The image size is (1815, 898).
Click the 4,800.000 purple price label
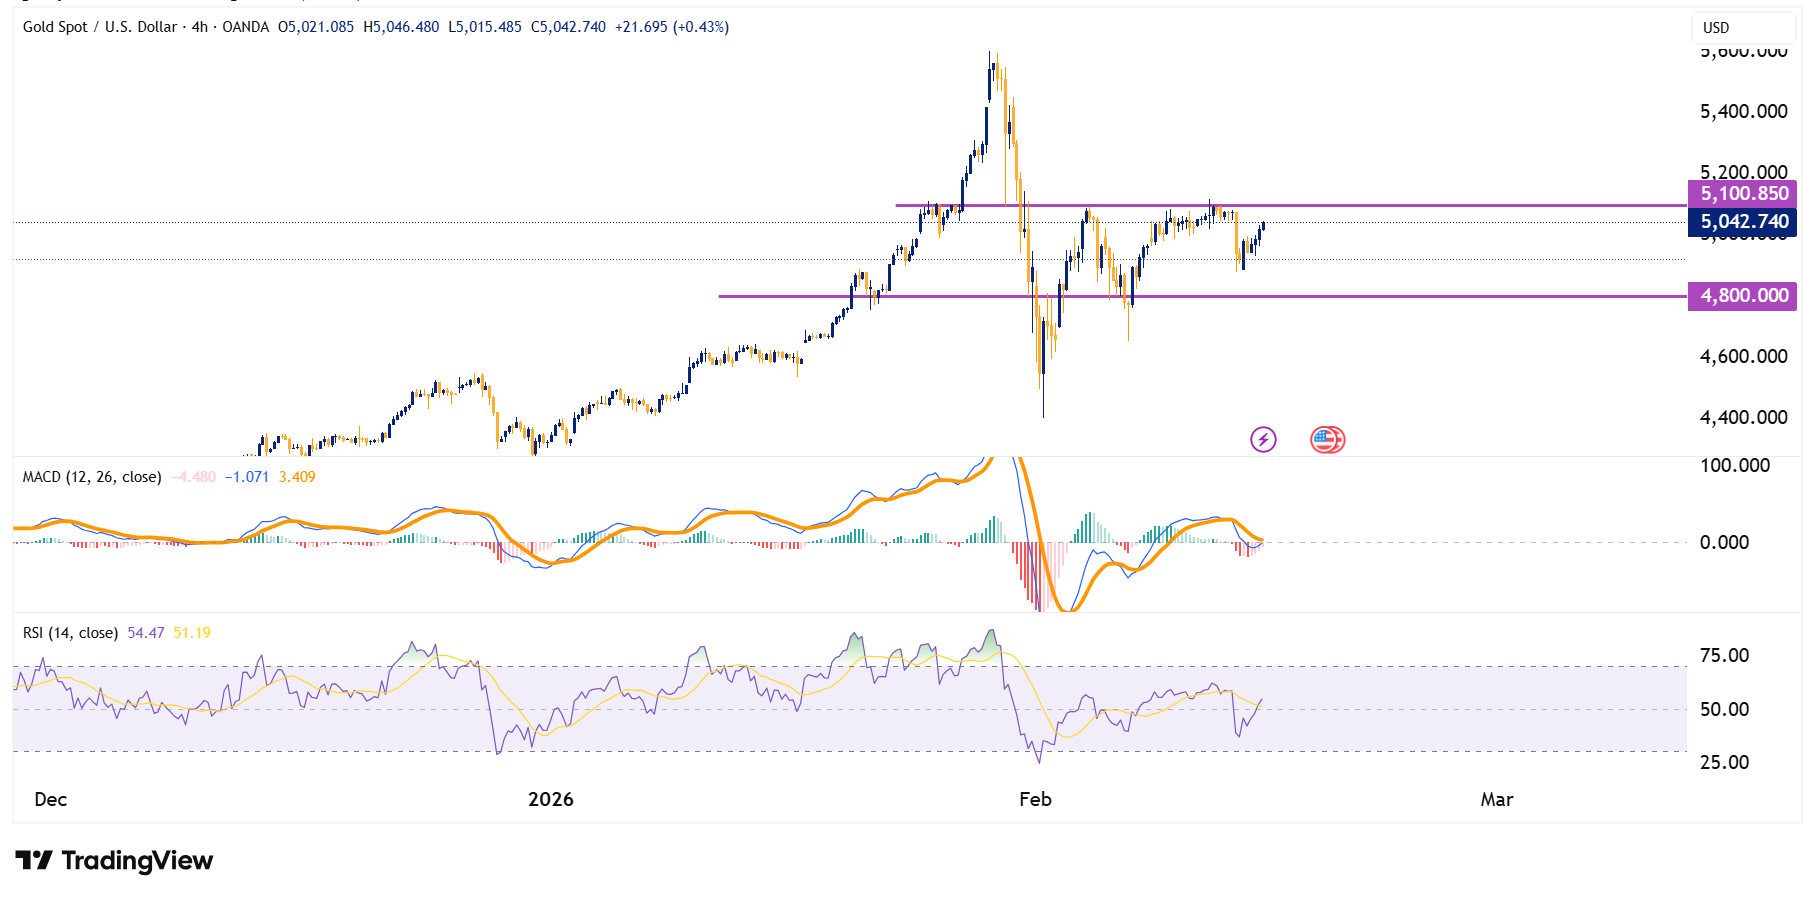(x=1743, y=296)
